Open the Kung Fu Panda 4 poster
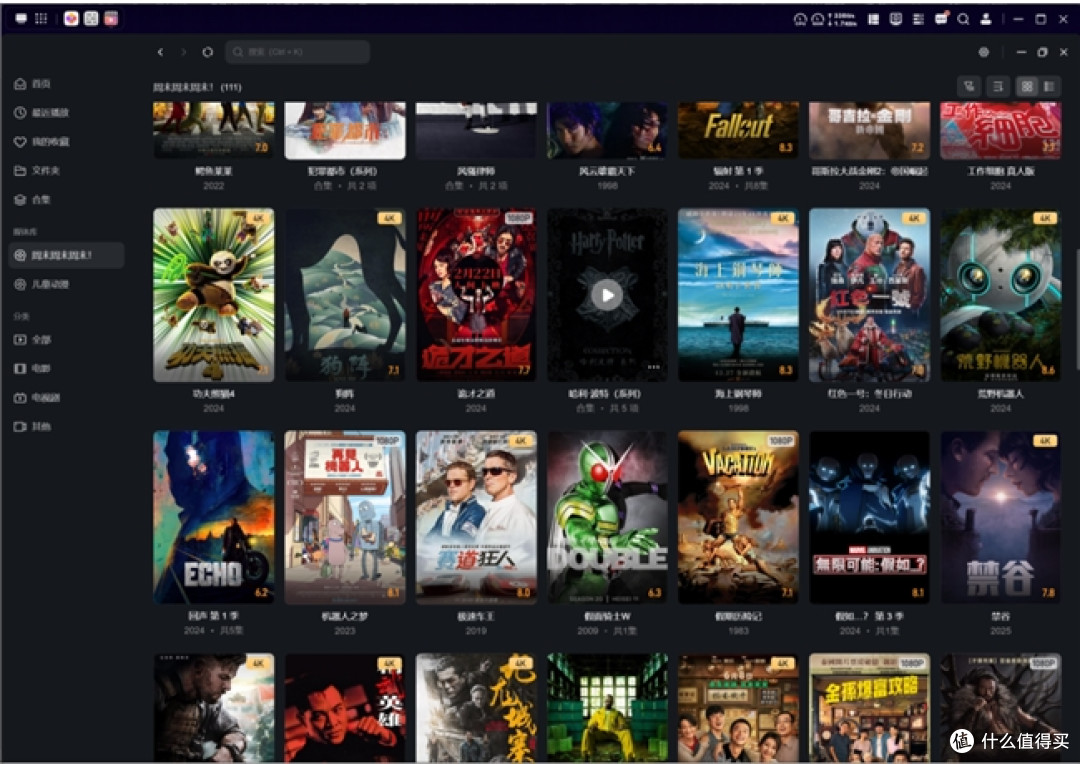The width and height of the screenshot is (1080, 764). click(x=214, y=295)
